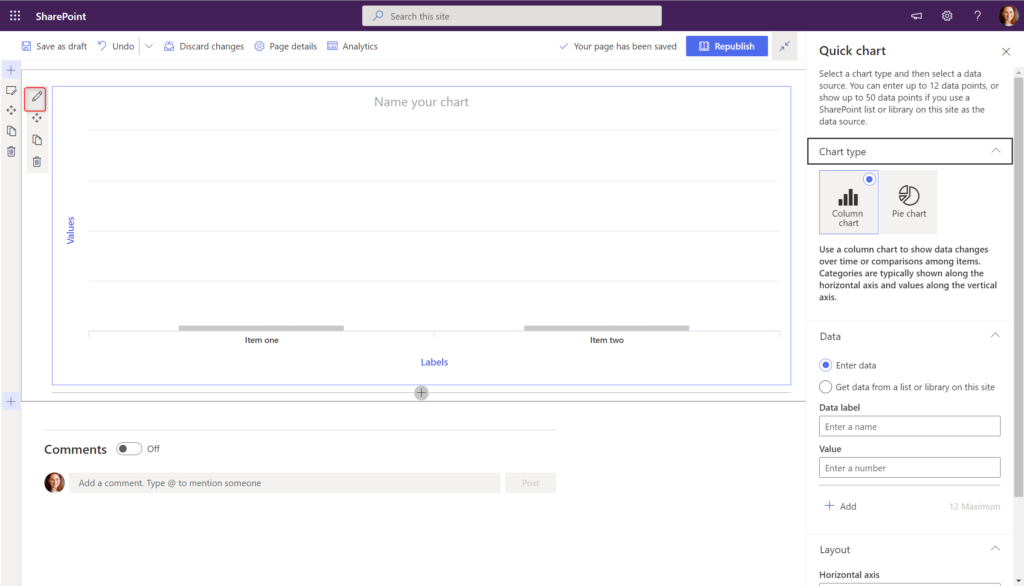Click the Post comment button
The height and width of the screenshot is (586, 1024).
(530, 483)
